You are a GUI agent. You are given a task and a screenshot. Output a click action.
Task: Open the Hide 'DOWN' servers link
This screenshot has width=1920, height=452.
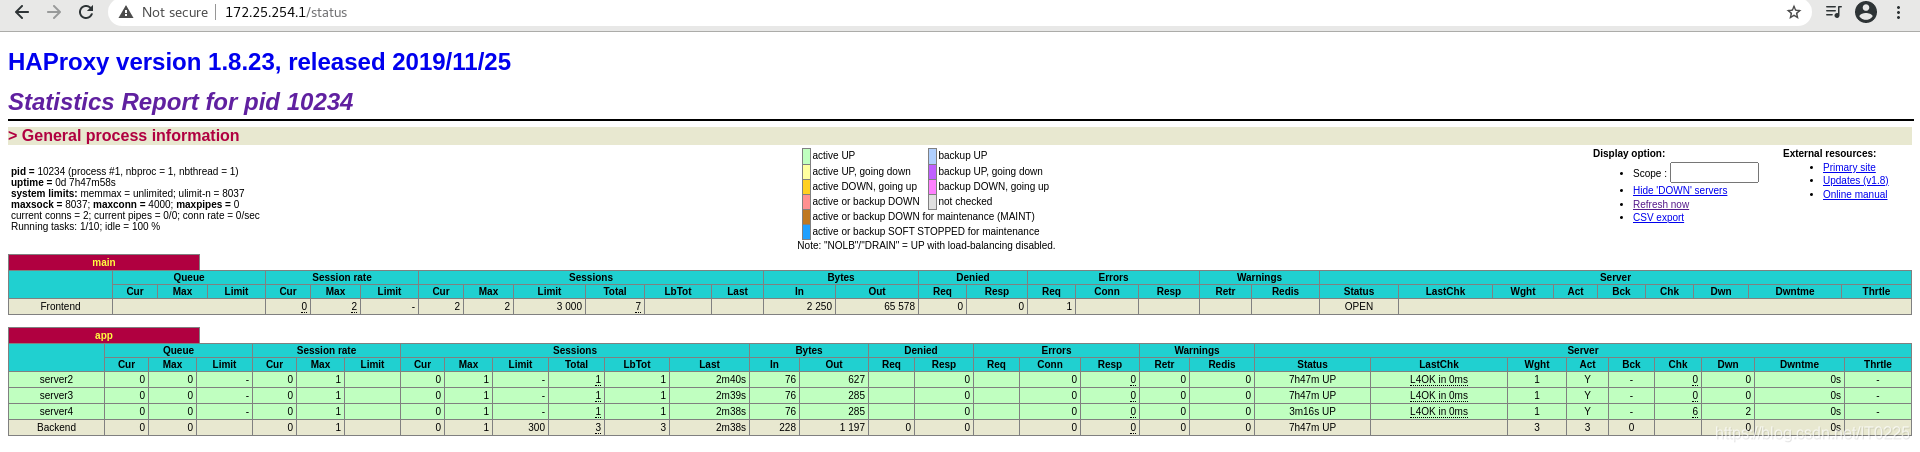pos(1680,190)
